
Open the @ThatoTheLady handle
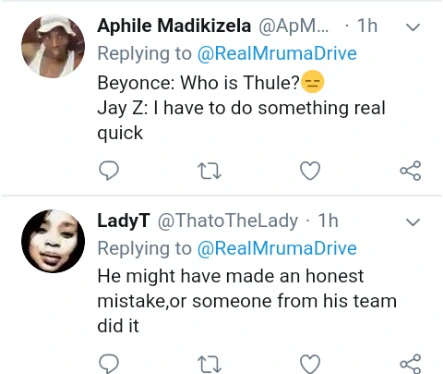[x=228, y=221]
